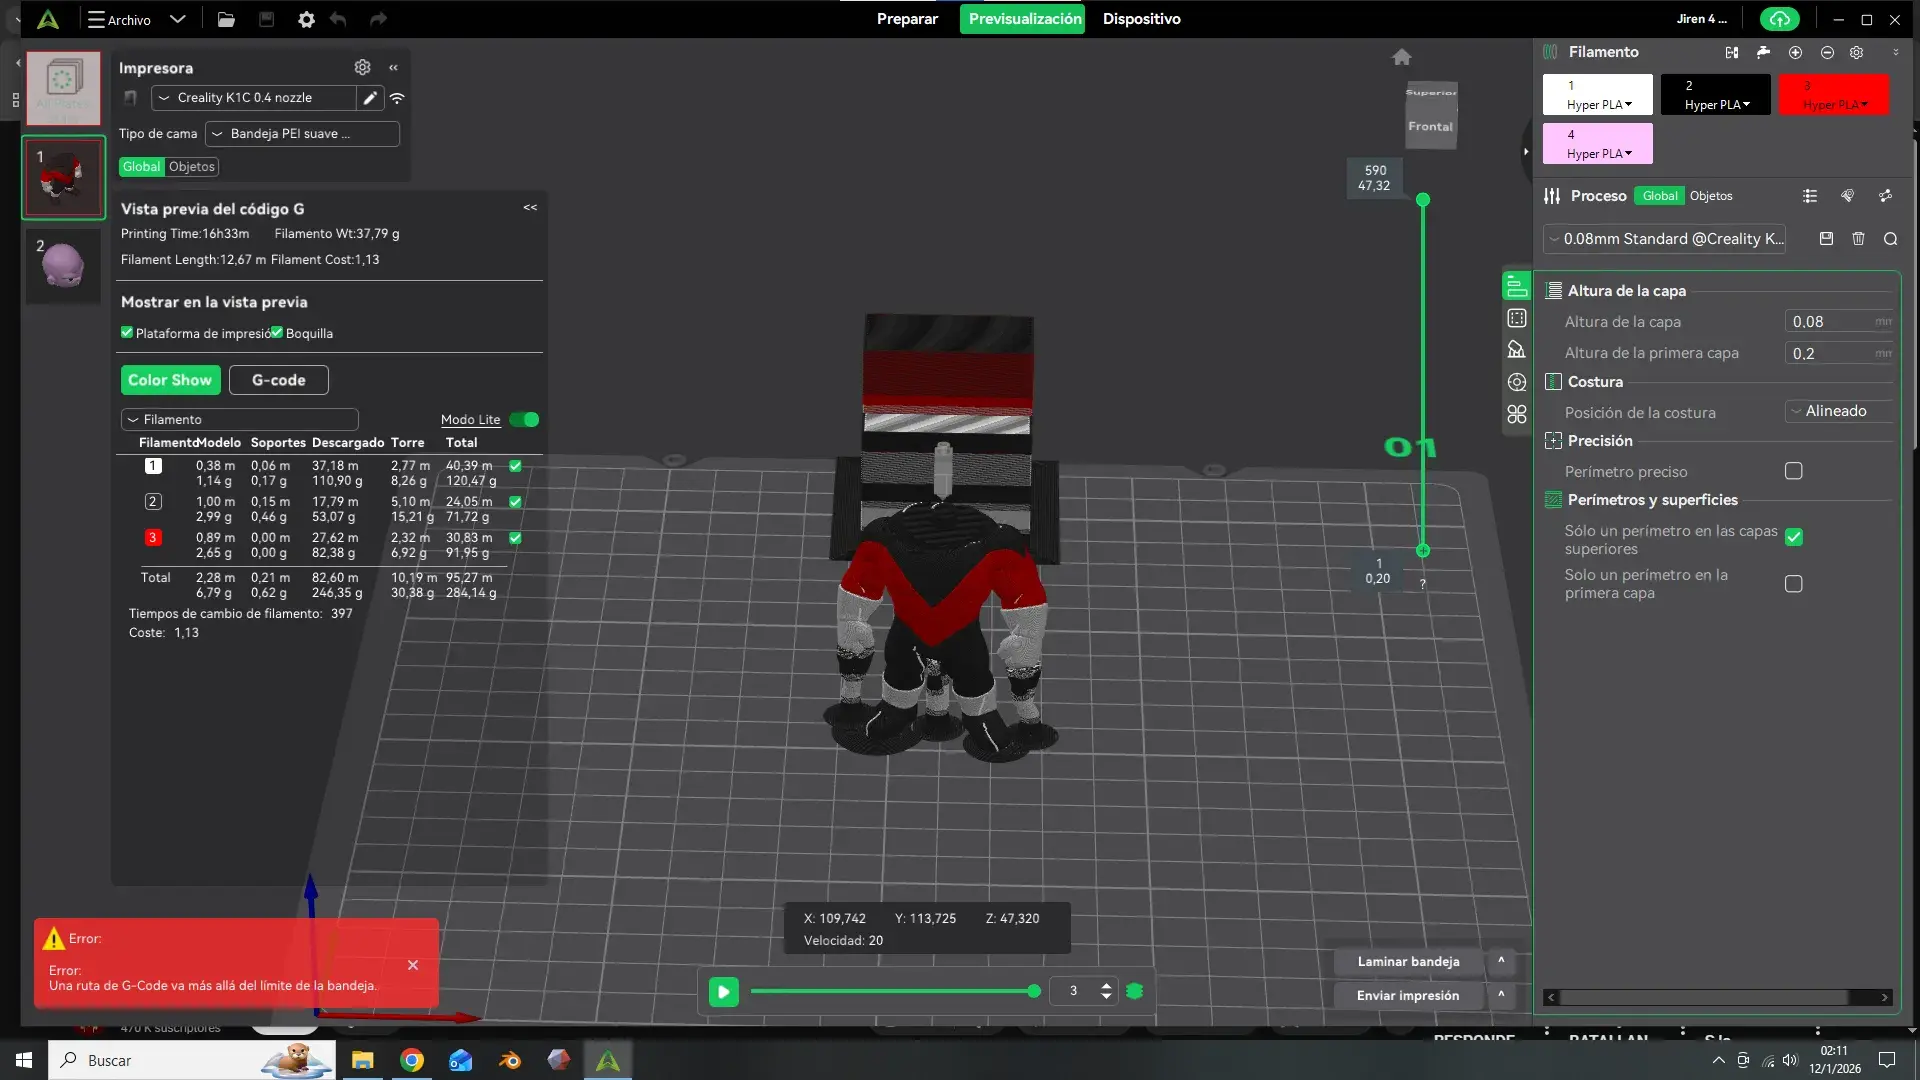Delete the process preset with trash icon
This screenshot has width=1920, height=1080.
coord(1858,239)
